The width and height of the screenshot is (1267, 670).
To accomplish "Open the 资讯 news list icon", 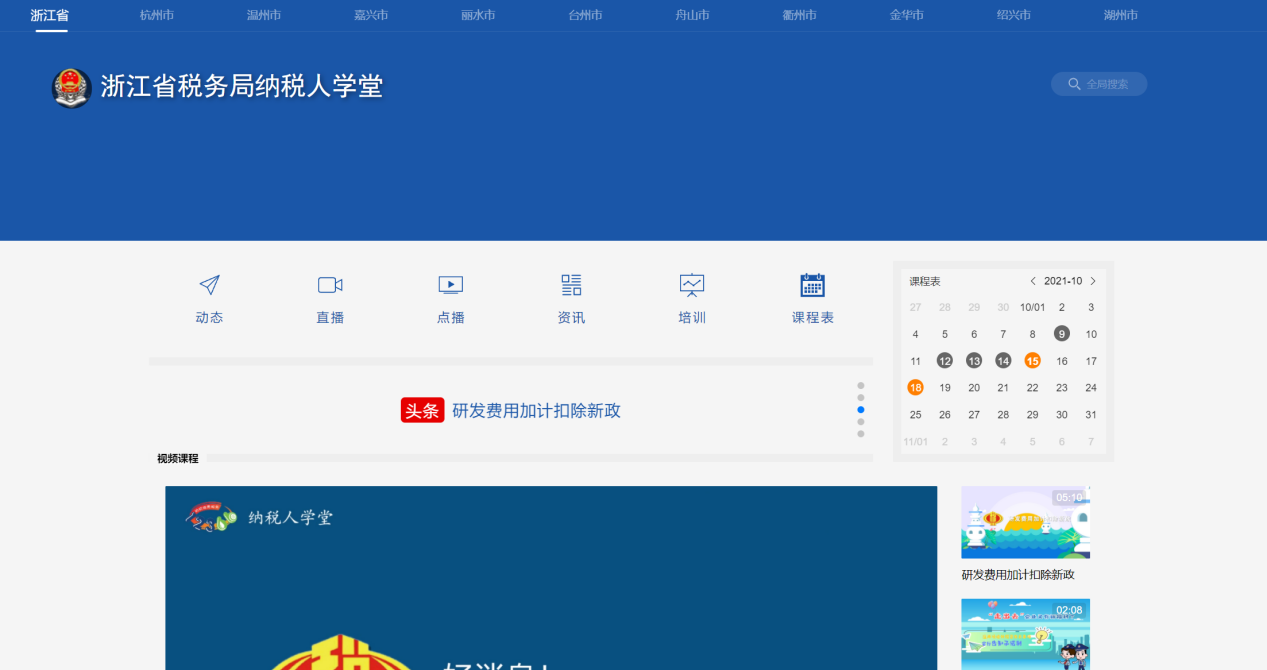I will coord(571,286).
